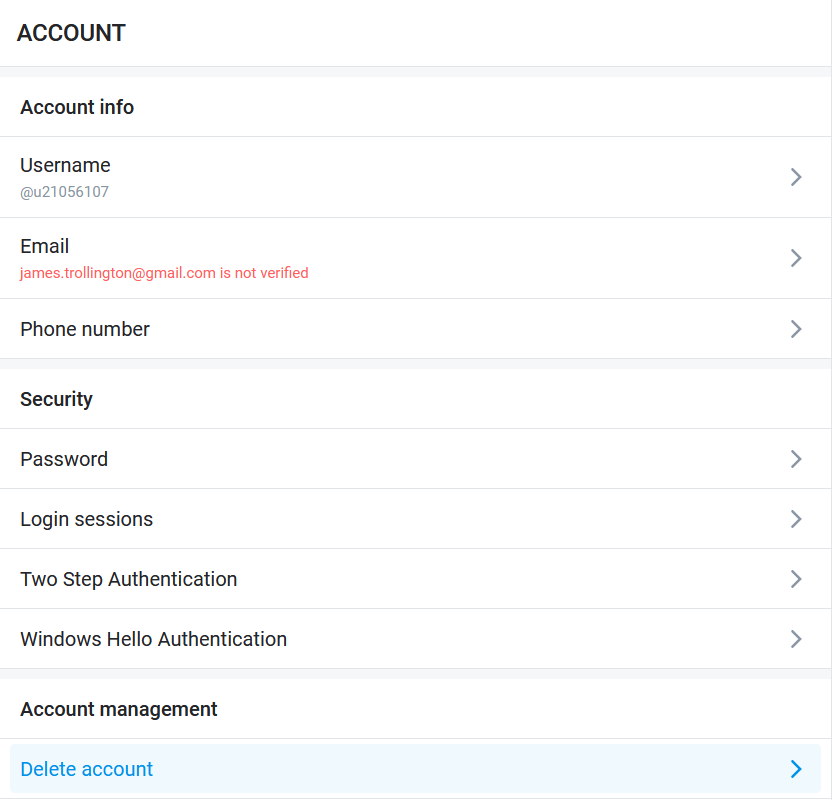Click Delete account link
Screen dimensions: 832x800
point(87,769)
